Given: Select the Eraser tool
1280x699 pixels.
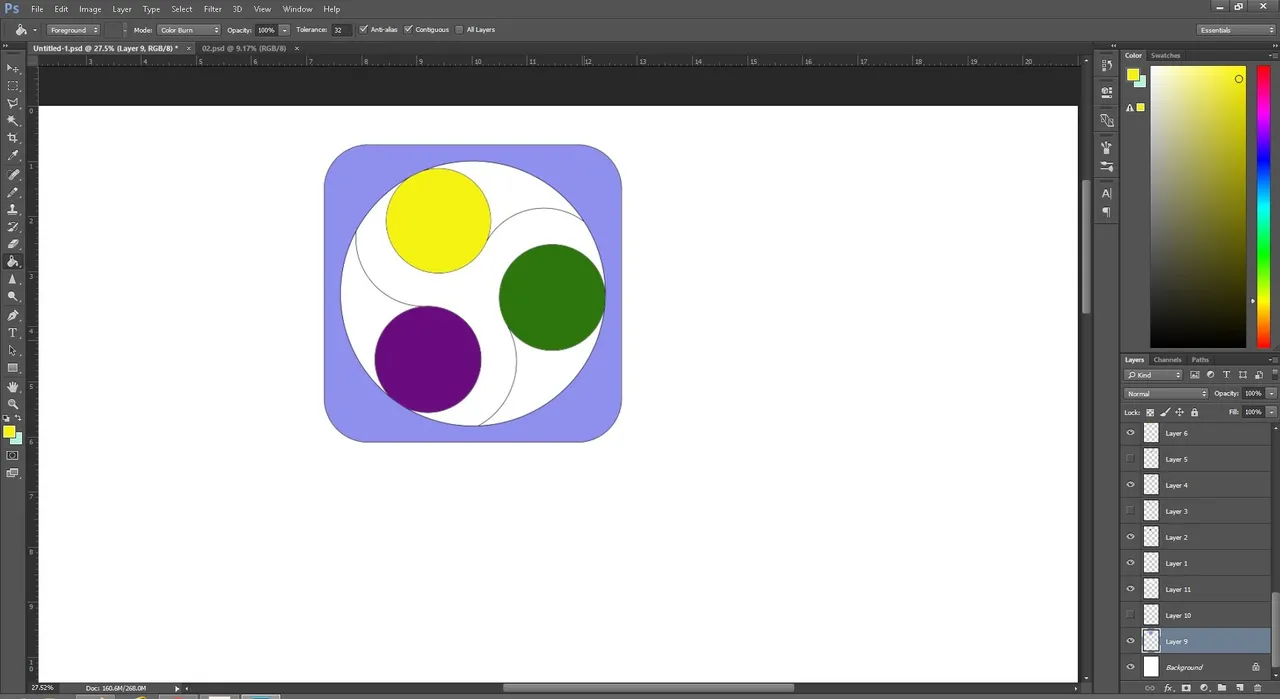Looking at the screenshot, I should 13,244.
